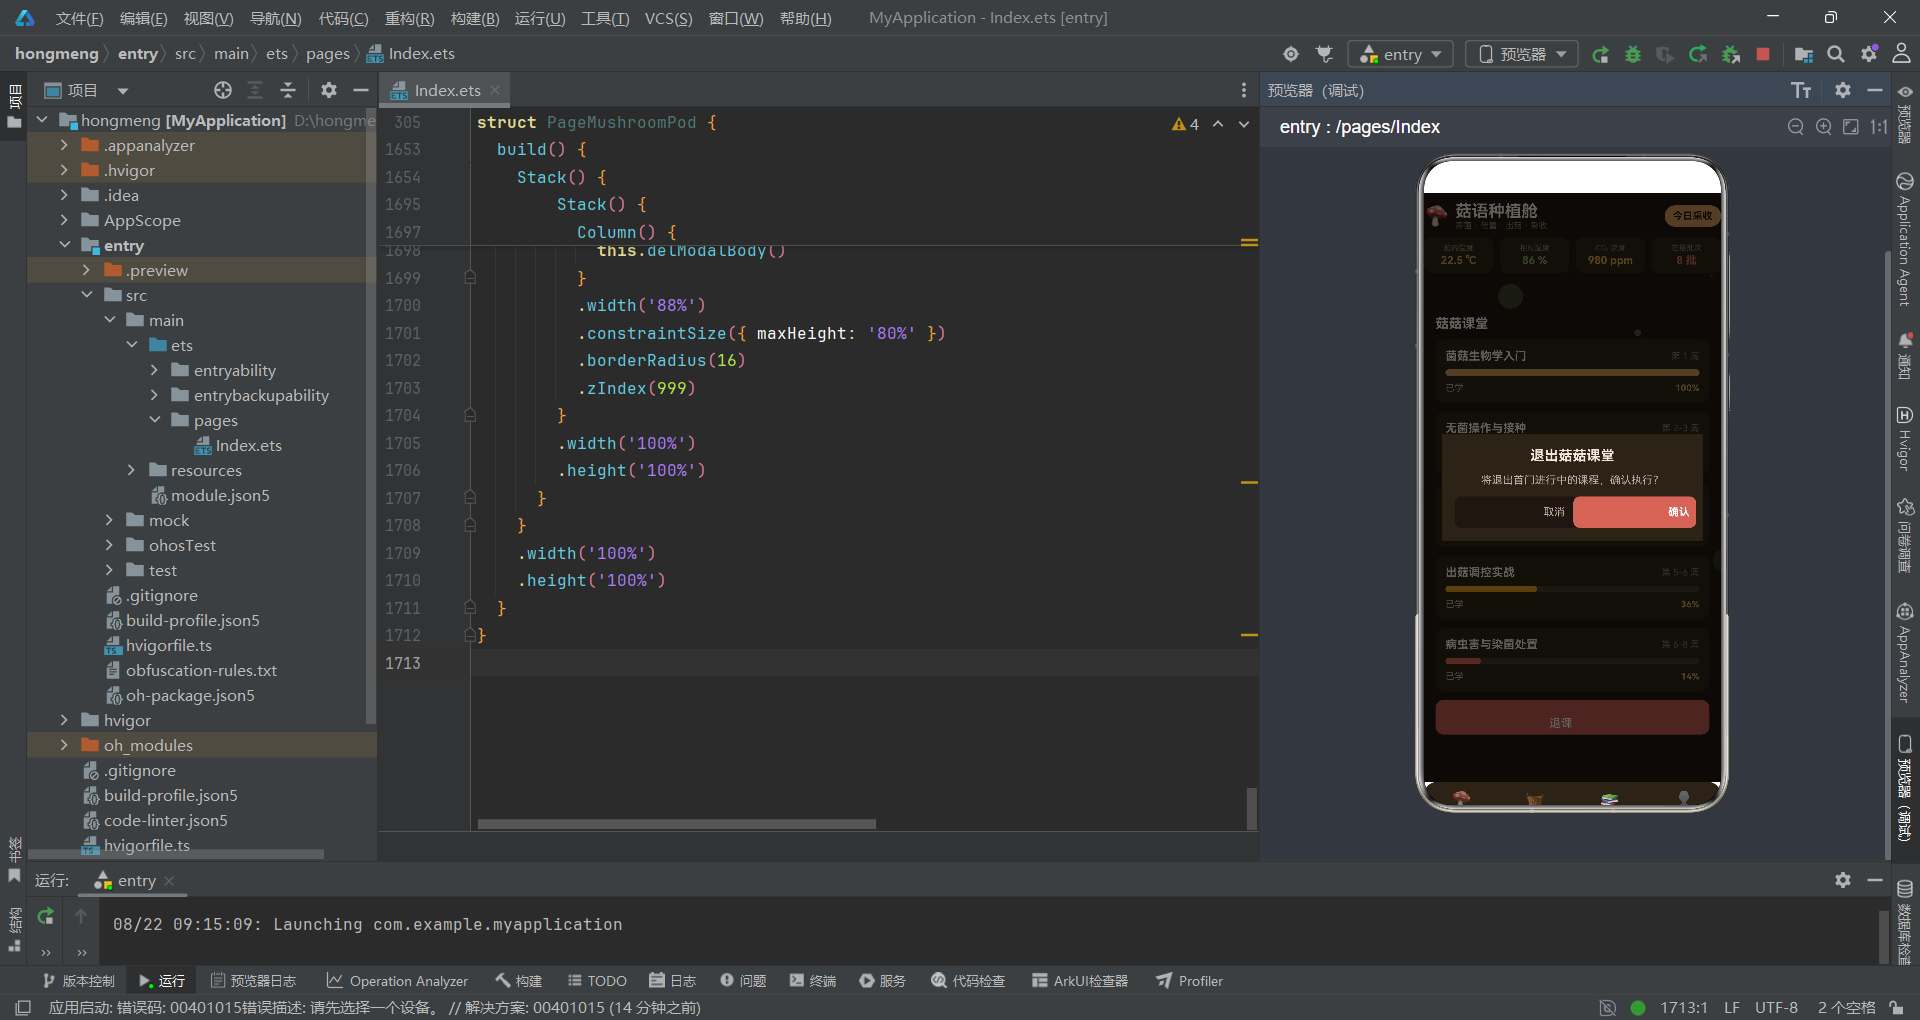Expand the oh_modules folder

tap(64, 745)
